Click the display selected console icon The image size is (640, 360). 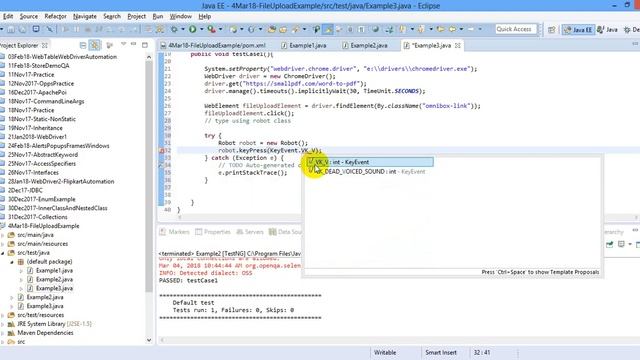click(x=621, y=244)
